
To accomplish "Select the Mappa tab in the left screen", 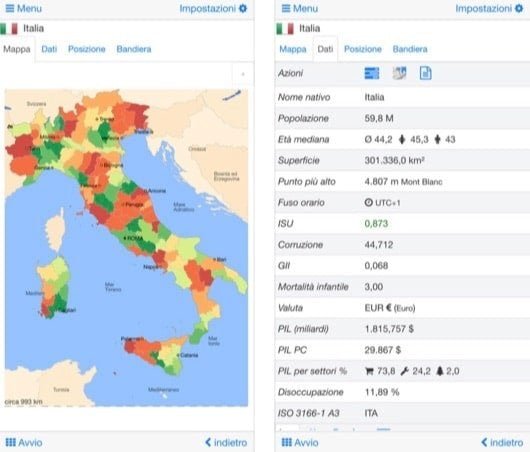I will pos(17,49).
